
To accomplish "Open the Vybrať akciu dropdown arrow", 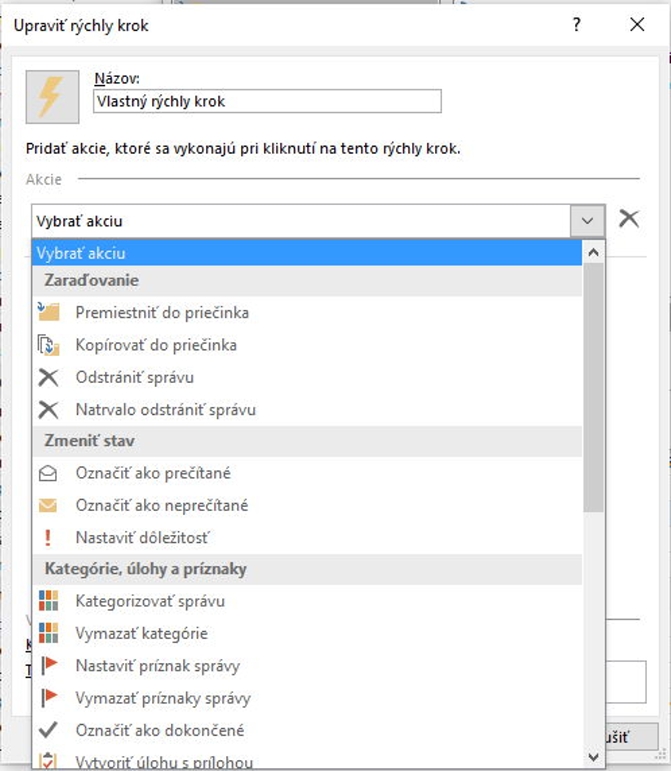I will tap(586, 220).
